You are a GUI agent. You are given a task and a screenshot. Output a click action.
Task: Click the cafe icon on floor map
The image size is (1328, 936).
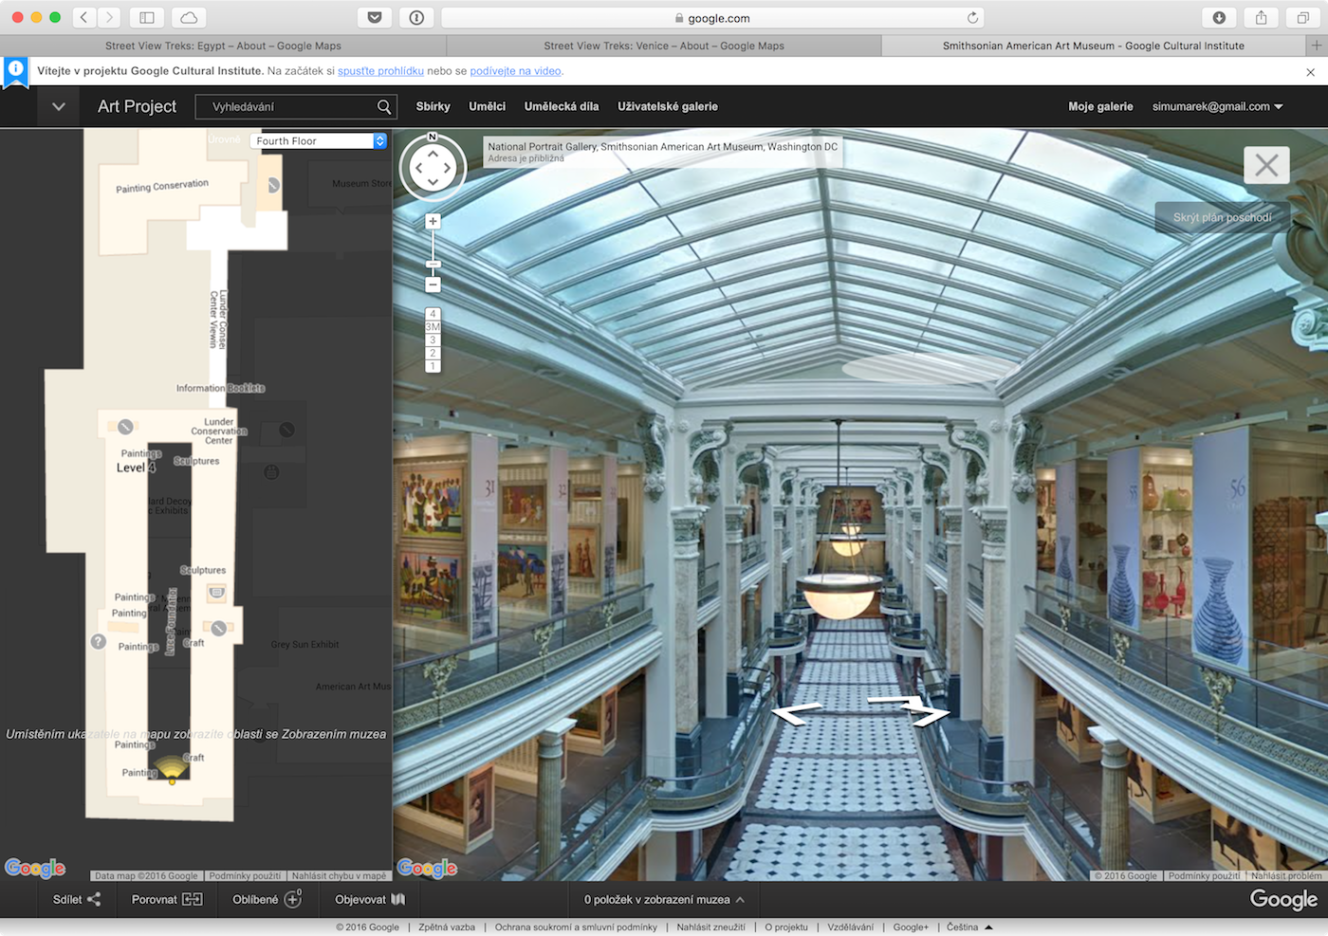pos(216,593)
